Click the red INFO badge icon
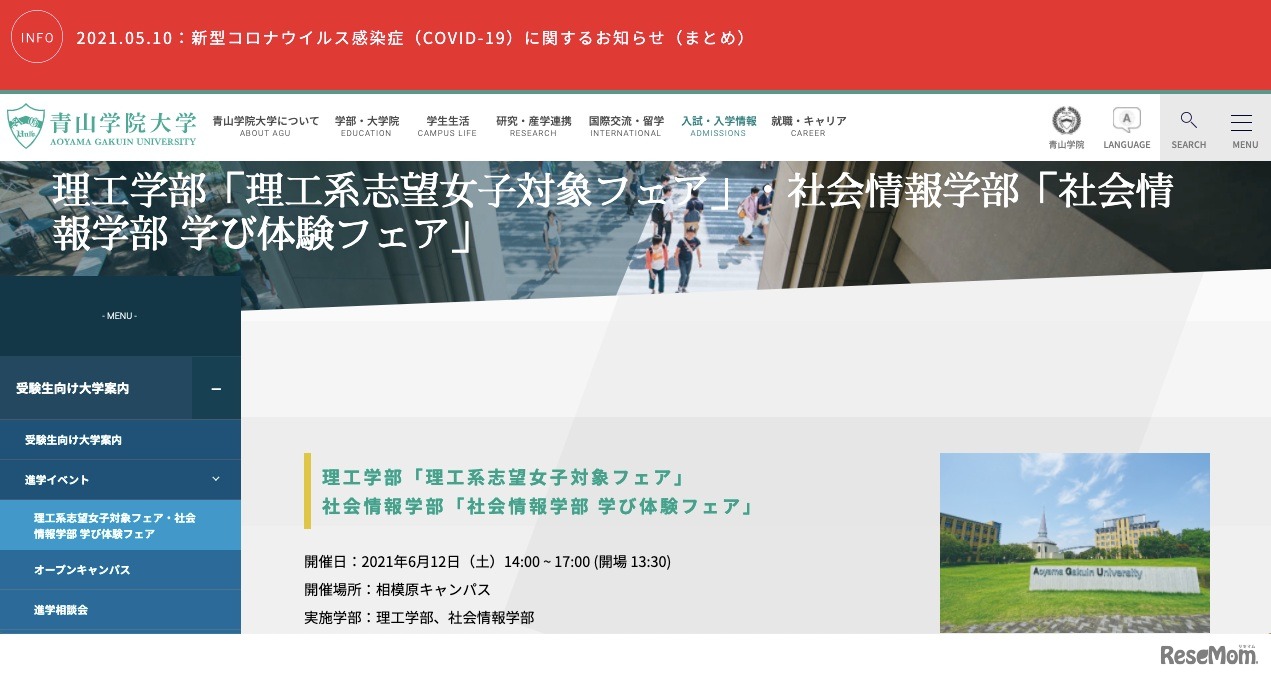Viewport: 1271px width, 678px height. point(37,37)
